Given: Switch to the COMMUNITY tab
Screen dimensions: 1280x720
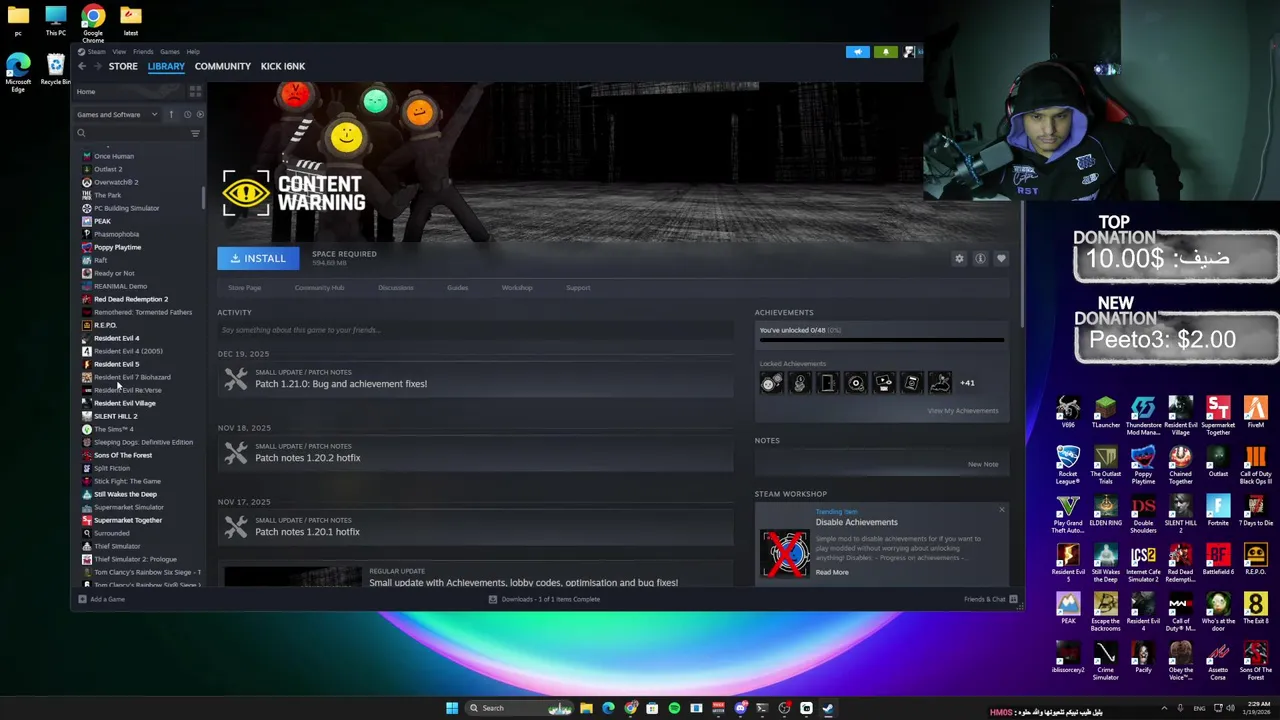Looking at the screenshot, I should [223, 66].
